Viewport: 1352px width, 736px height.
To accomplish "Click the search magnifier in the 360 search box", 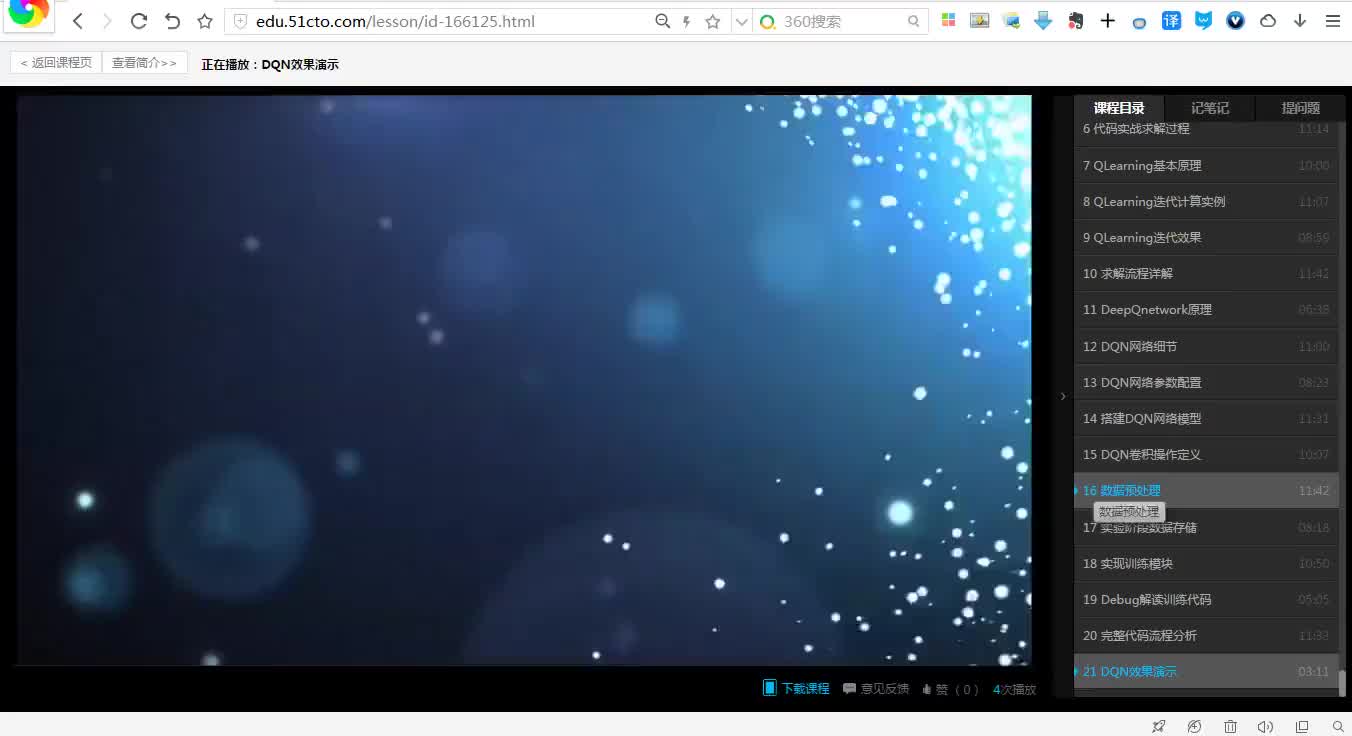I will pos(913,21).
